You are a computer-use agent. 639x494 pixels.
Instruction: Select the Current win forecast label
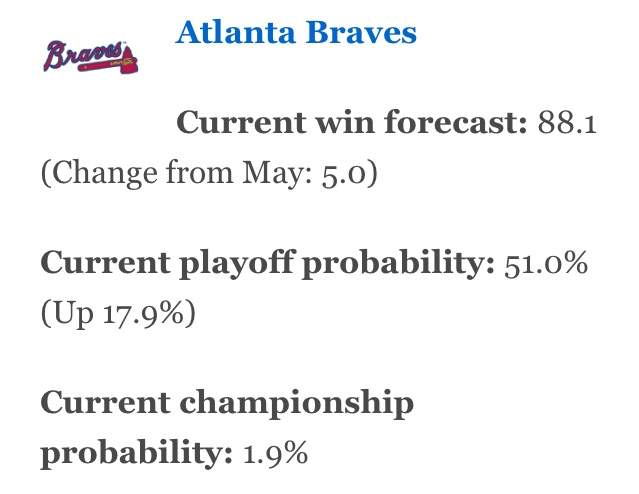352,122
